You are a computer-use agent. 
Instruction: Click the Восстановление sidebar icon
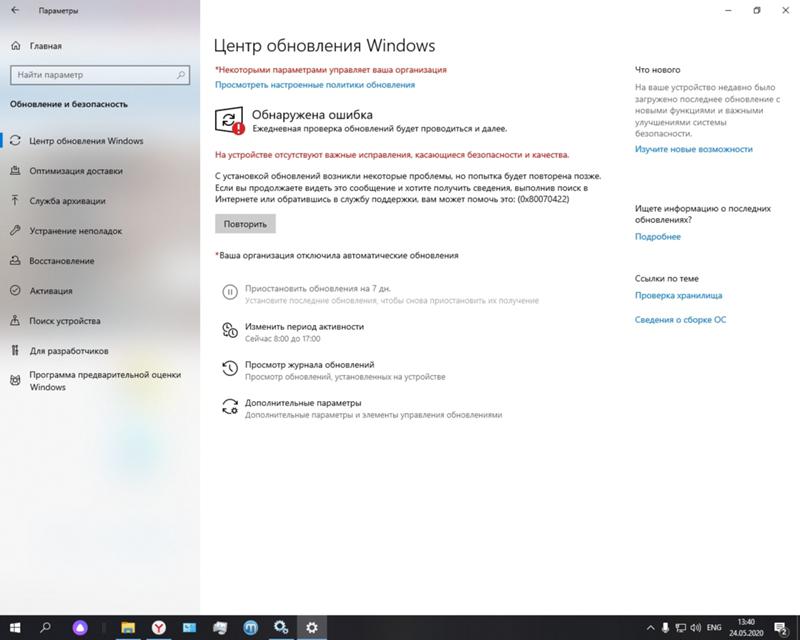pos(15,260)
